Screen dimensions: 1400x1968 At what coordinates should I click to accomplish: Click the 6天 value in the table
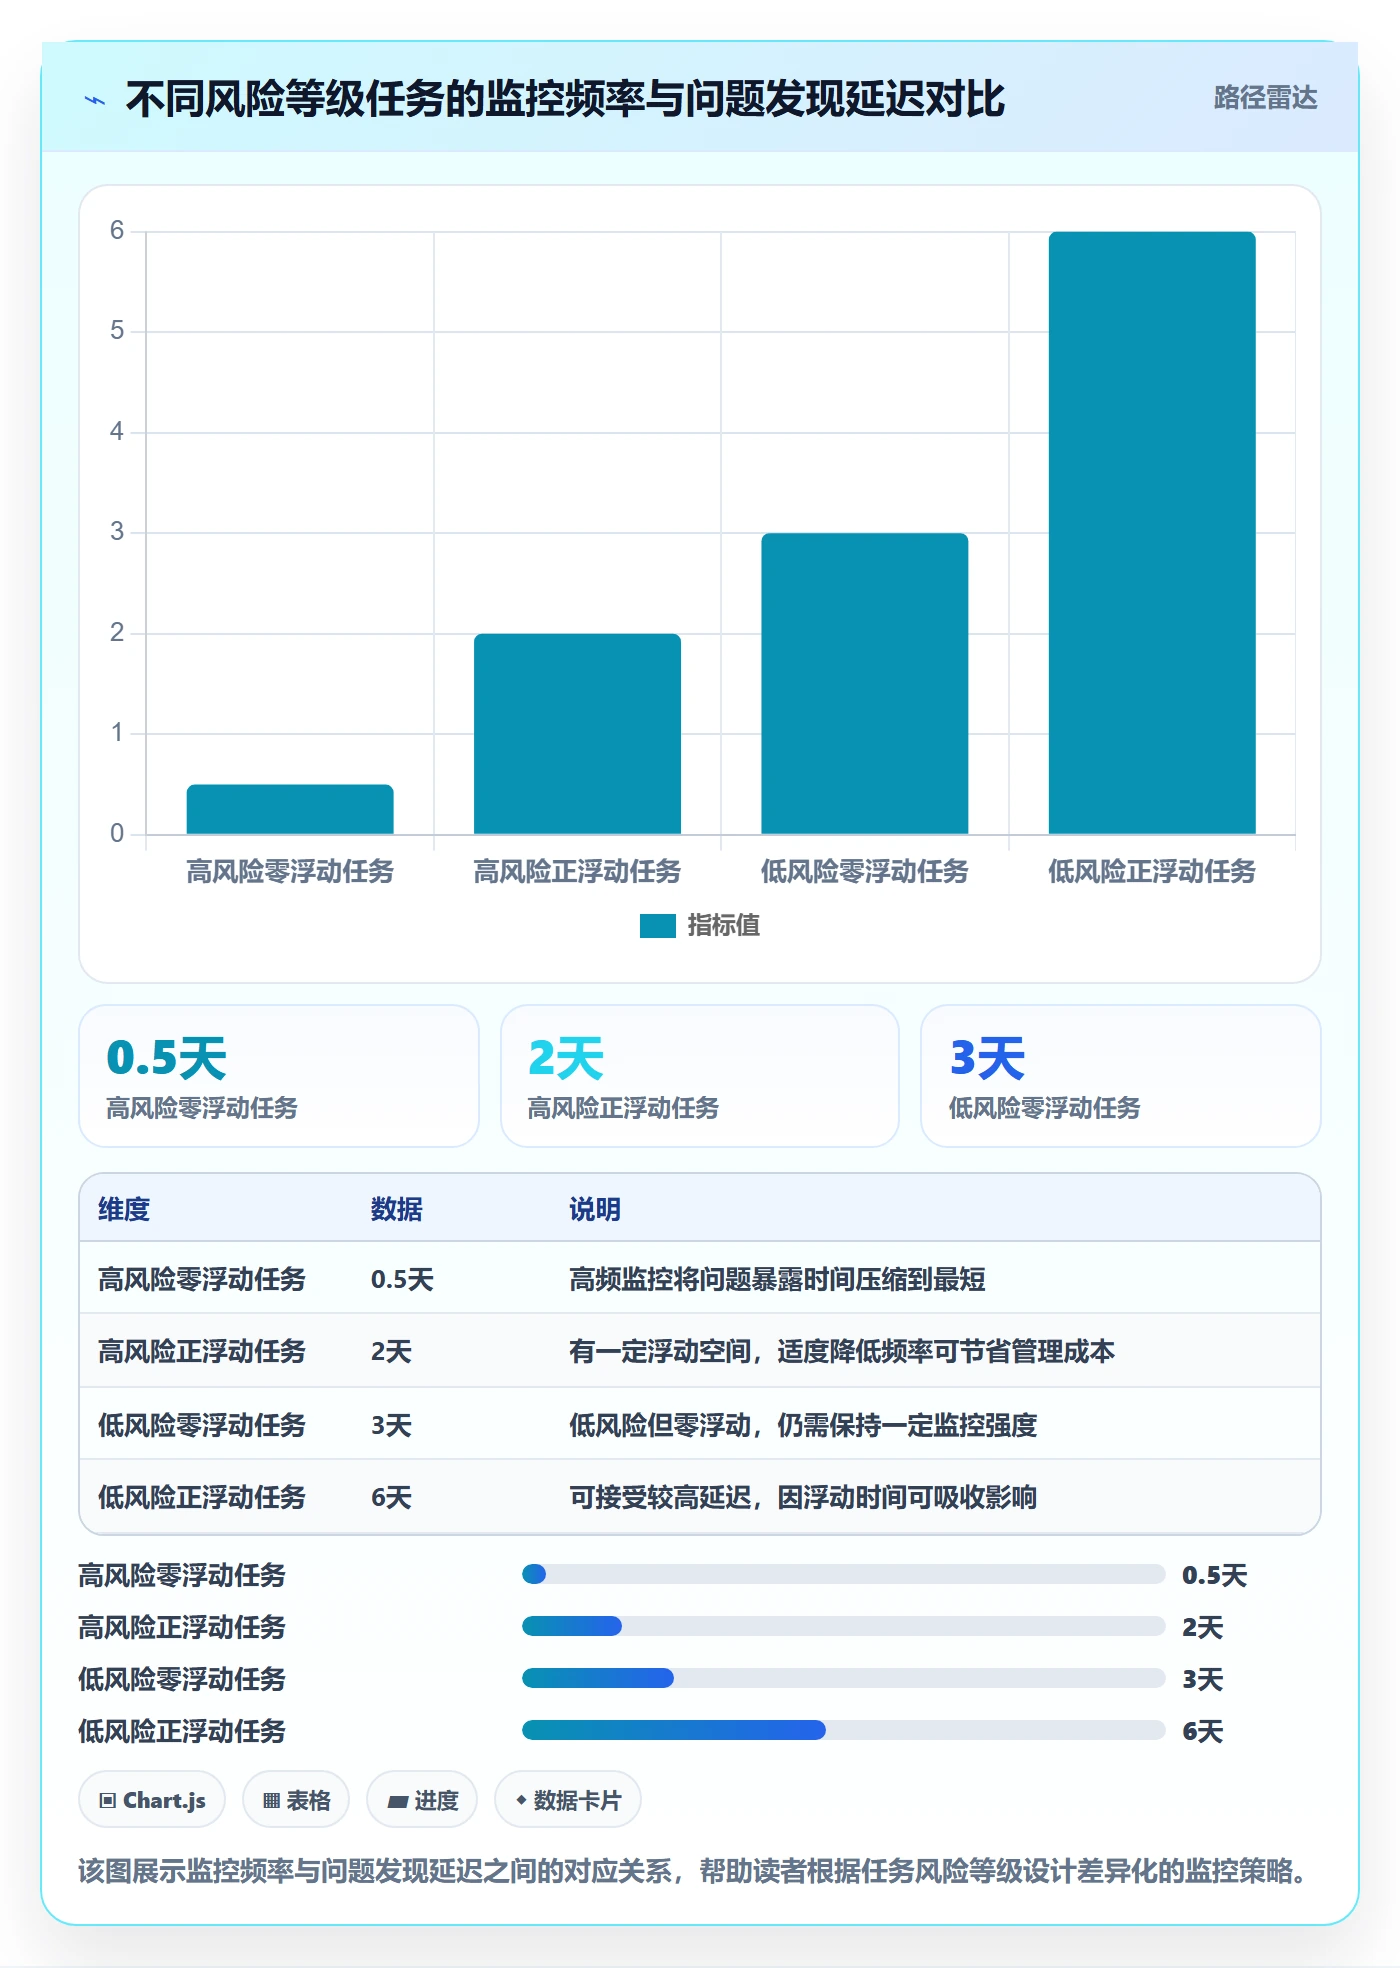(x=391, y=1497)
